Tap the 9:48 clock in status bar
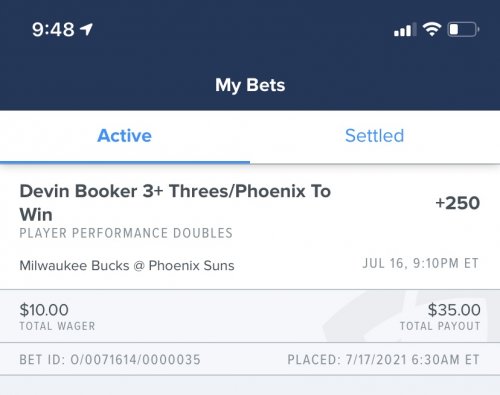Viewport: 500px width, 395px height. point(53,29)
